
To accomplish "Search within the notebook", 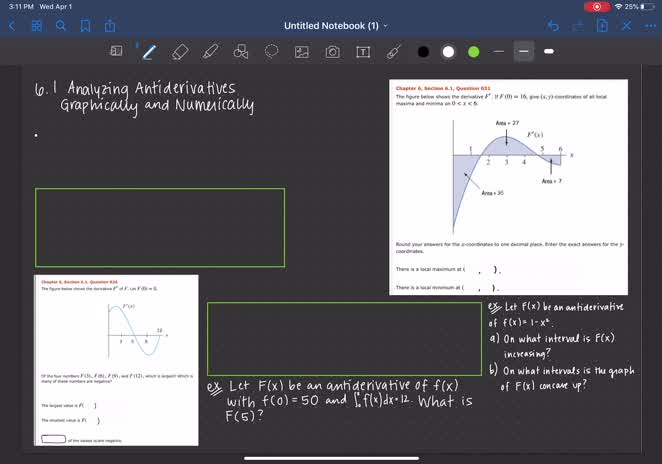I will point(61,25).
